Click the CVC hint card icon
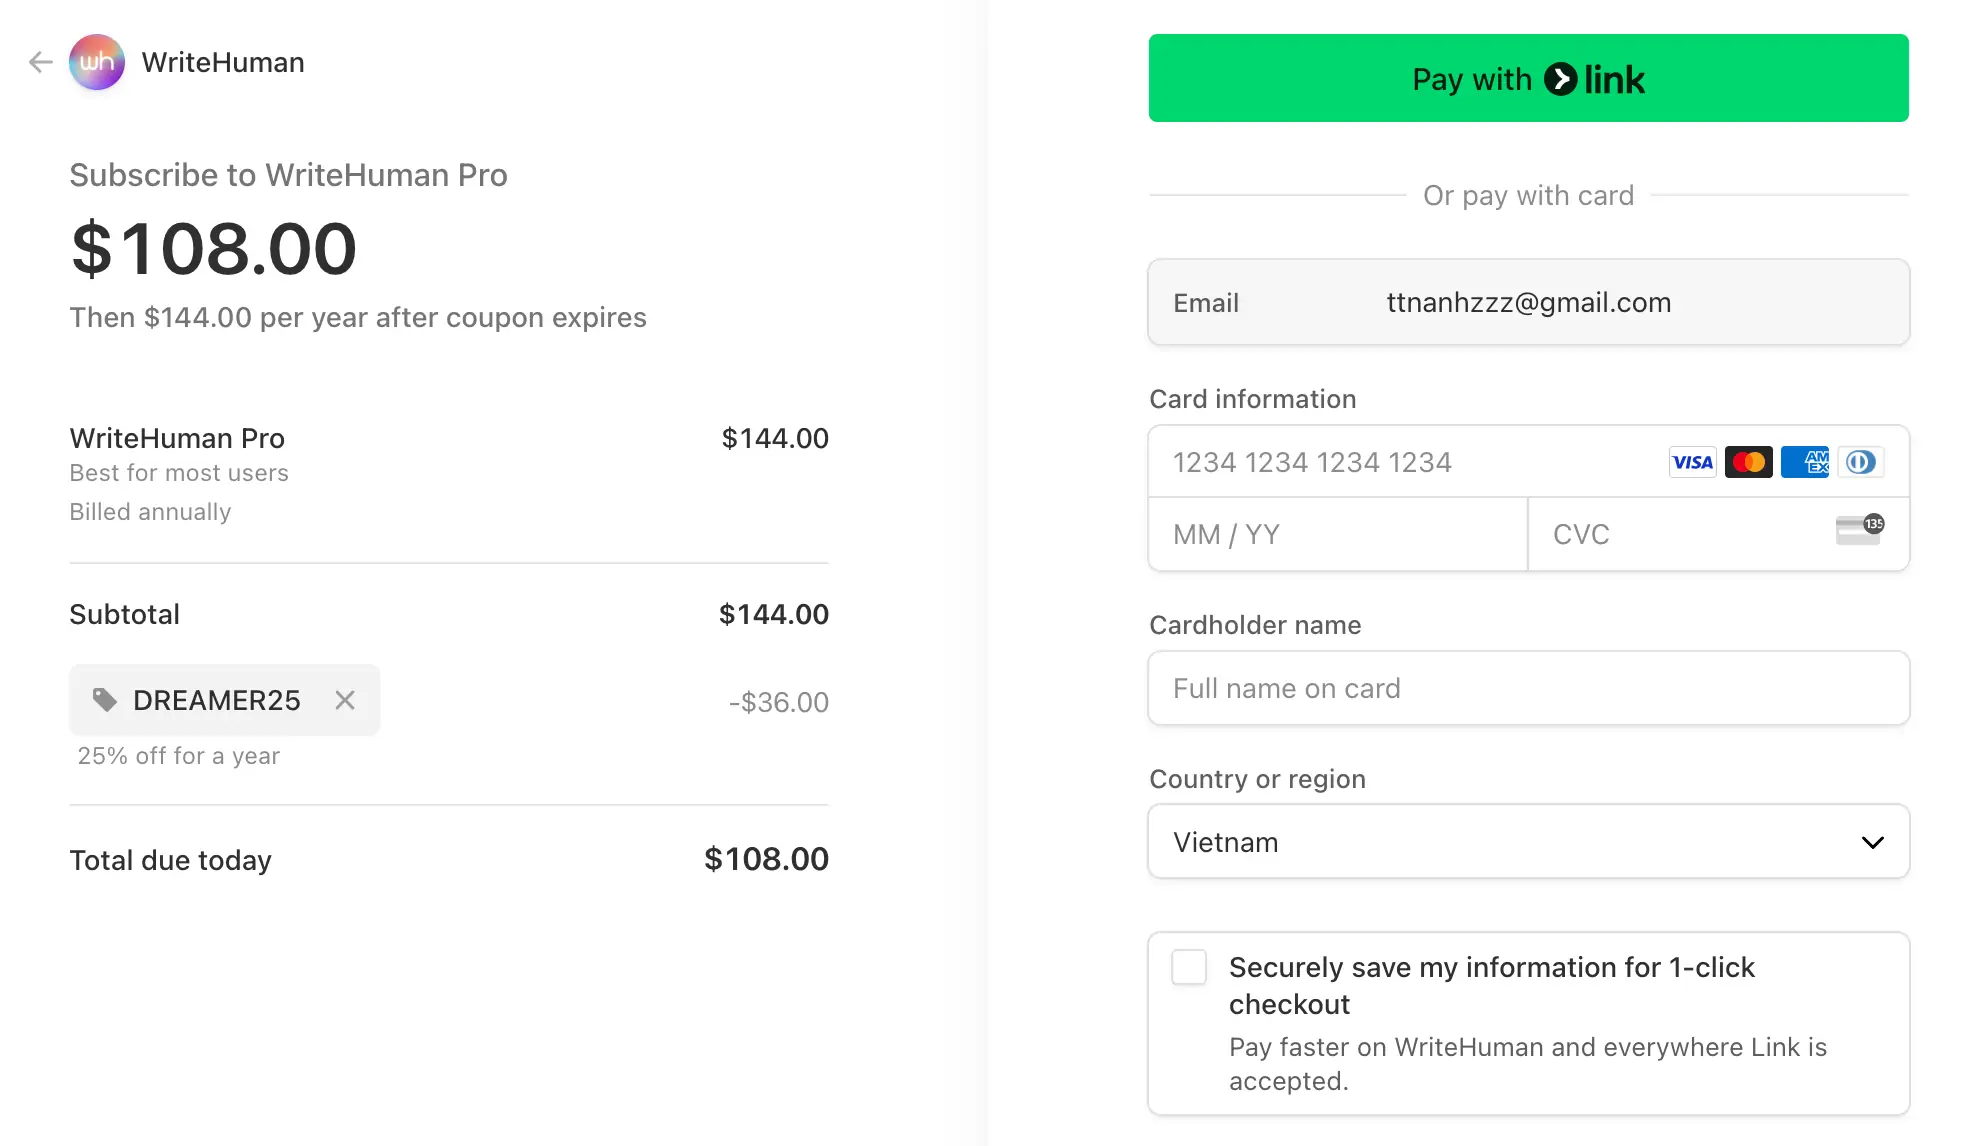The image size is (1974, 1146). pyautogui.click(x=1858, y=530)
